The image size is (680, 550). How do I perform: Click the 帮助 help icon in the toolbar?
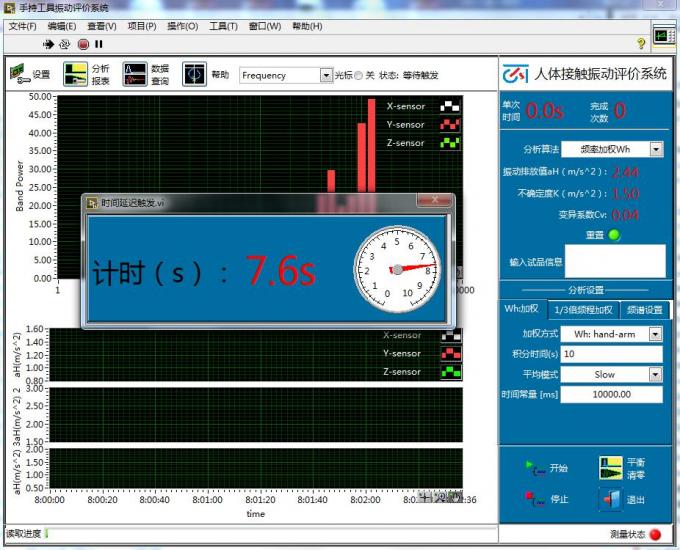194,75
